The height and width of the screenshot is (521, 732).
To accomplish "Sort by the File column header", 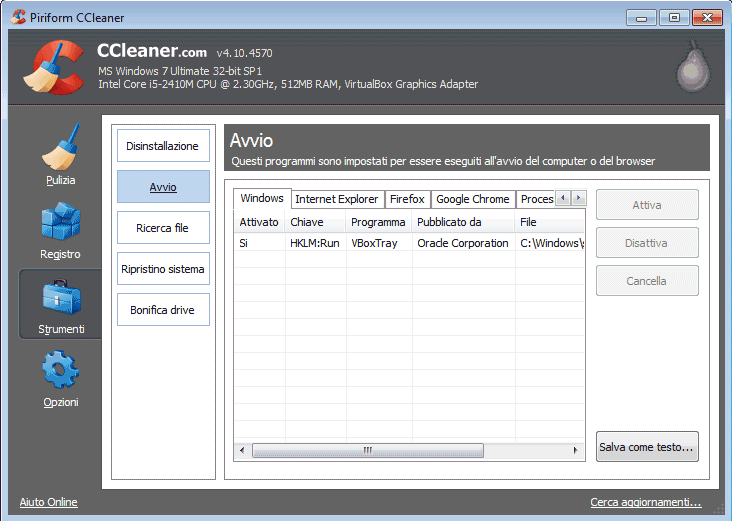I will [549, 222].
